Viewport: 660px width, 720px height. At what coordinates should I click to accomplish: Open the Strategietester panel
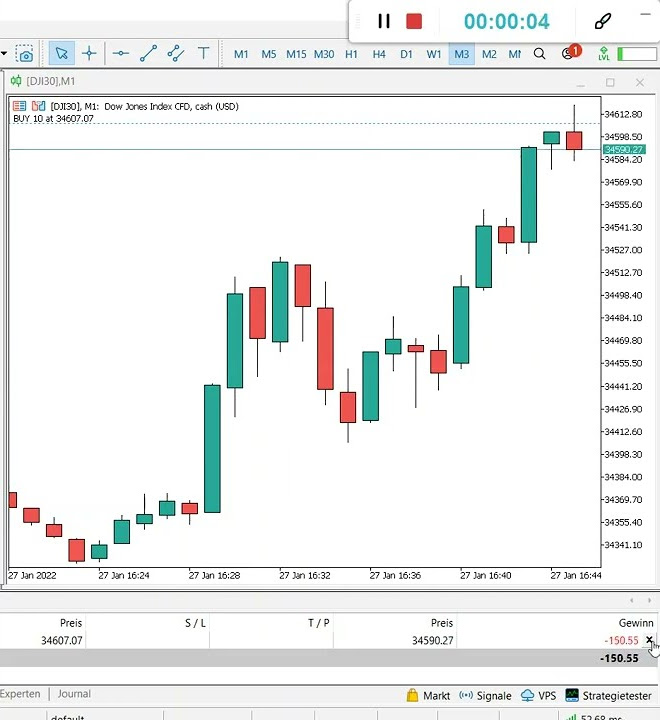click(x=606, y=695)
